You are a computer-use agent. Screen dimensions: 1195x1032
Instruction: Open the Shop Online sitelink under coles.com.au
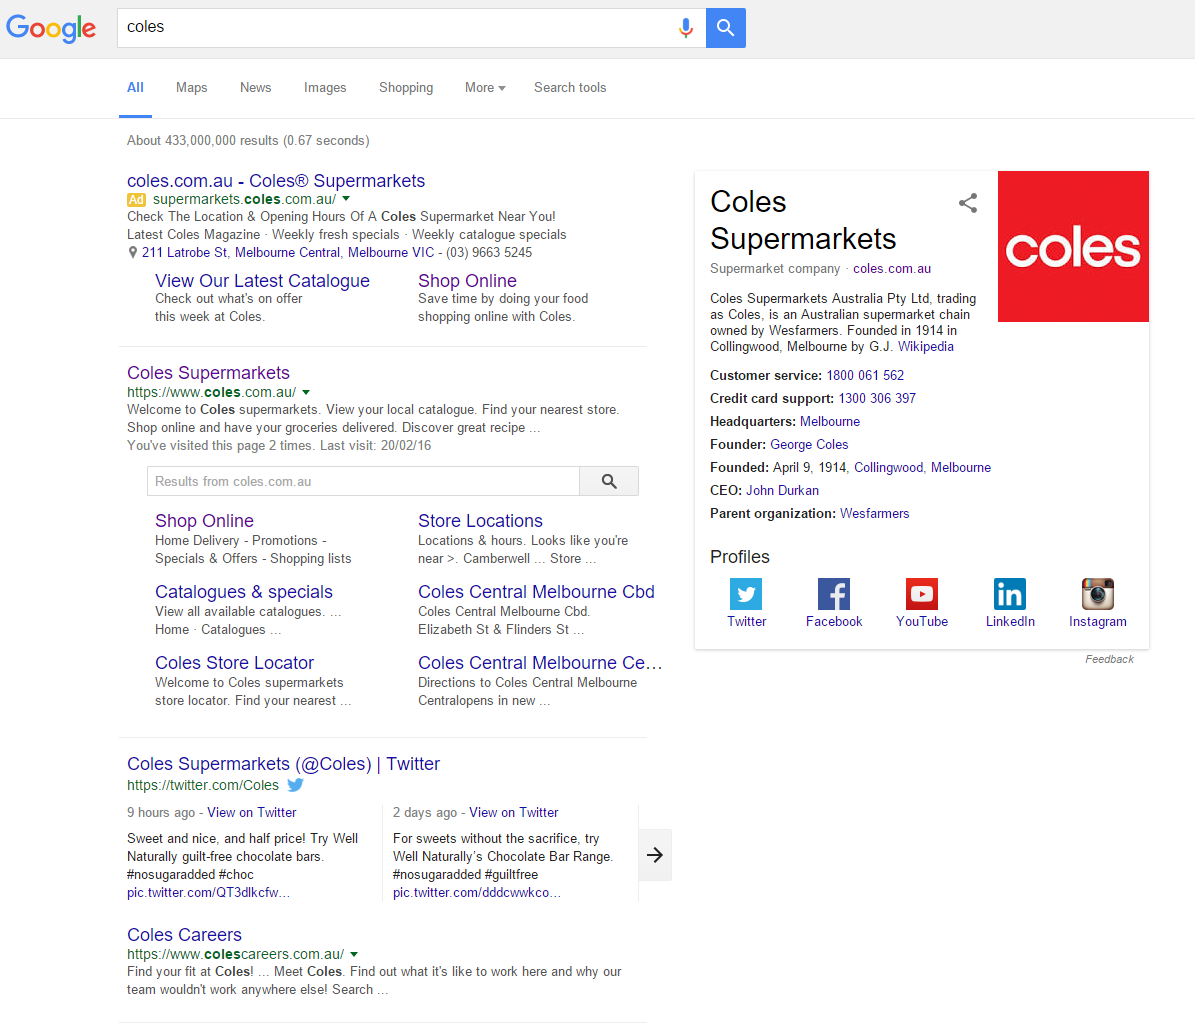[x=204, y=521]
